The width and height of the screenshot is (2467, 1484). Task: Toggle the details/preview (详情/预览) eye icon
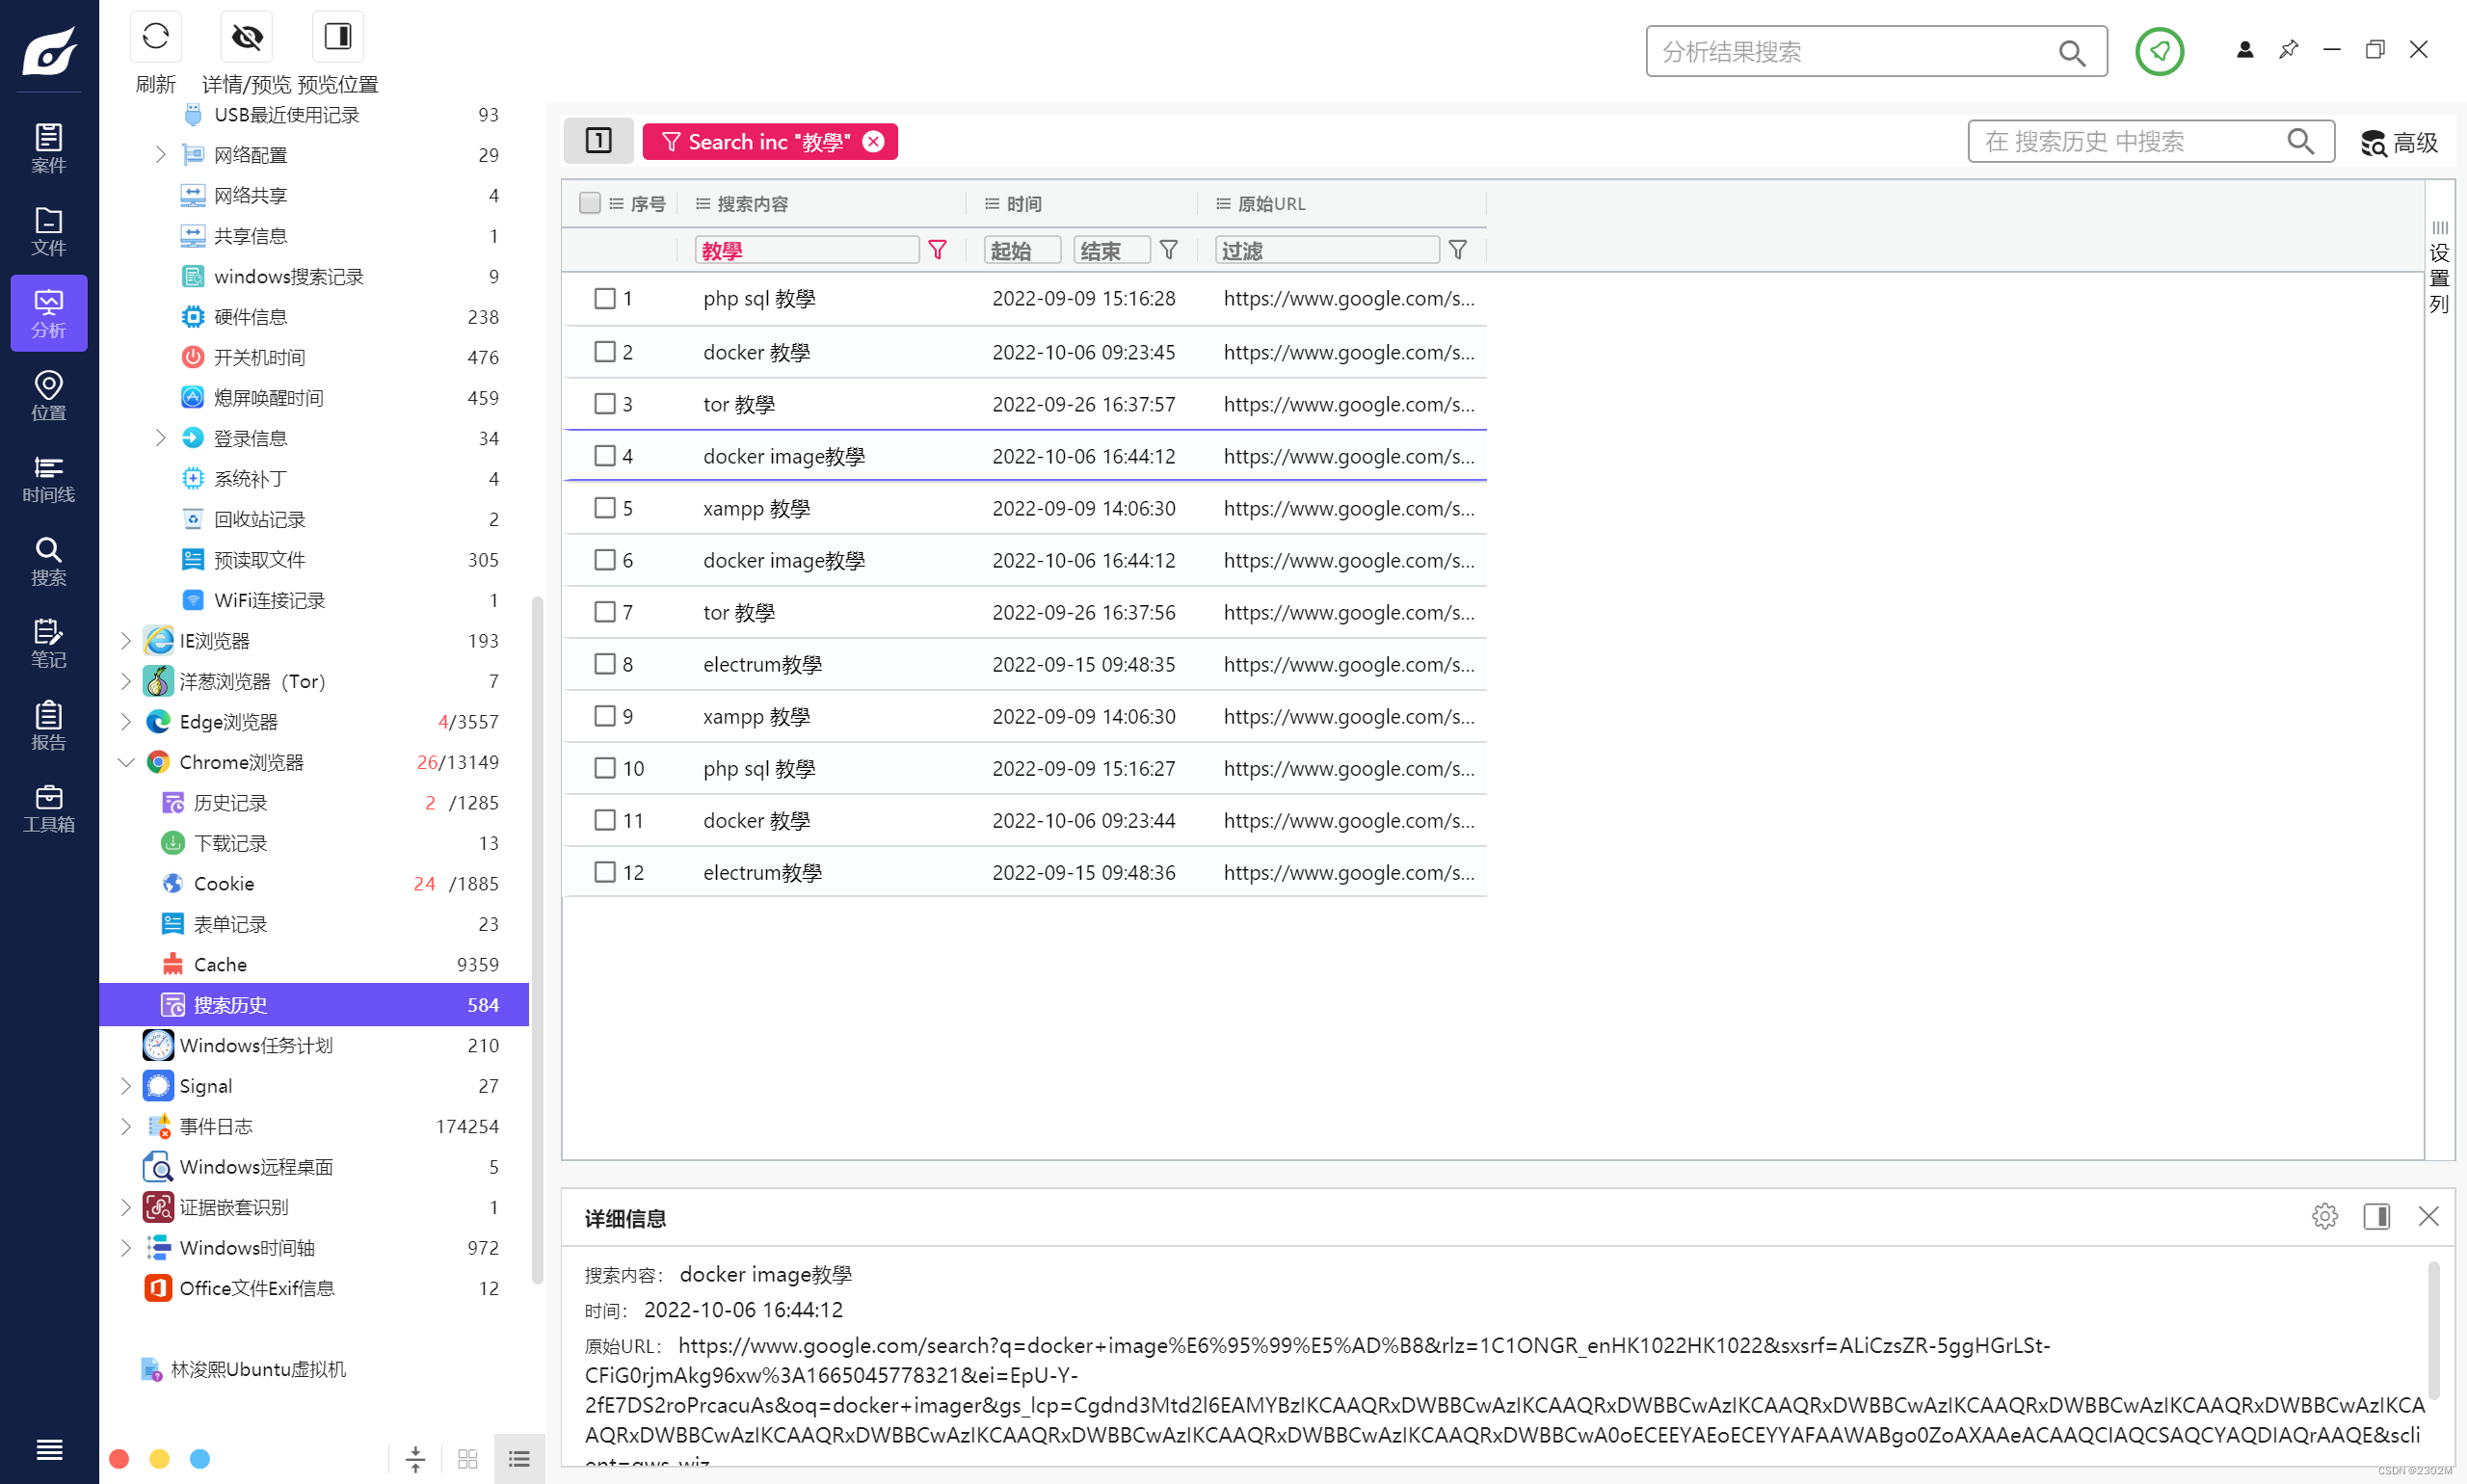click(x=246, y=38)
